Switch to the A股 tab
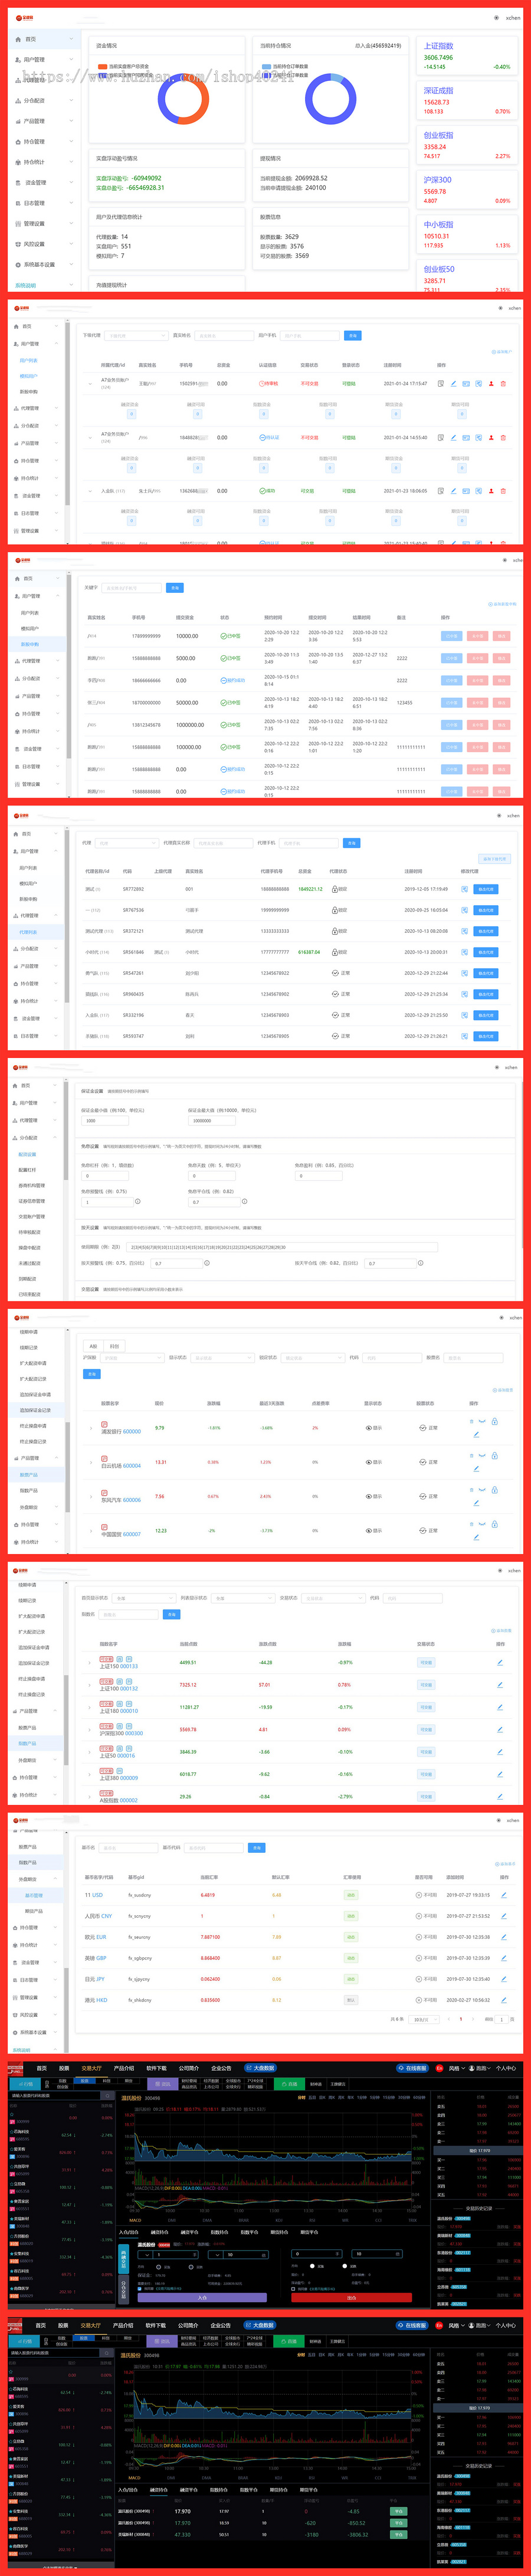This screenshot has height=2576, width=531. (x=93, y=1346)
